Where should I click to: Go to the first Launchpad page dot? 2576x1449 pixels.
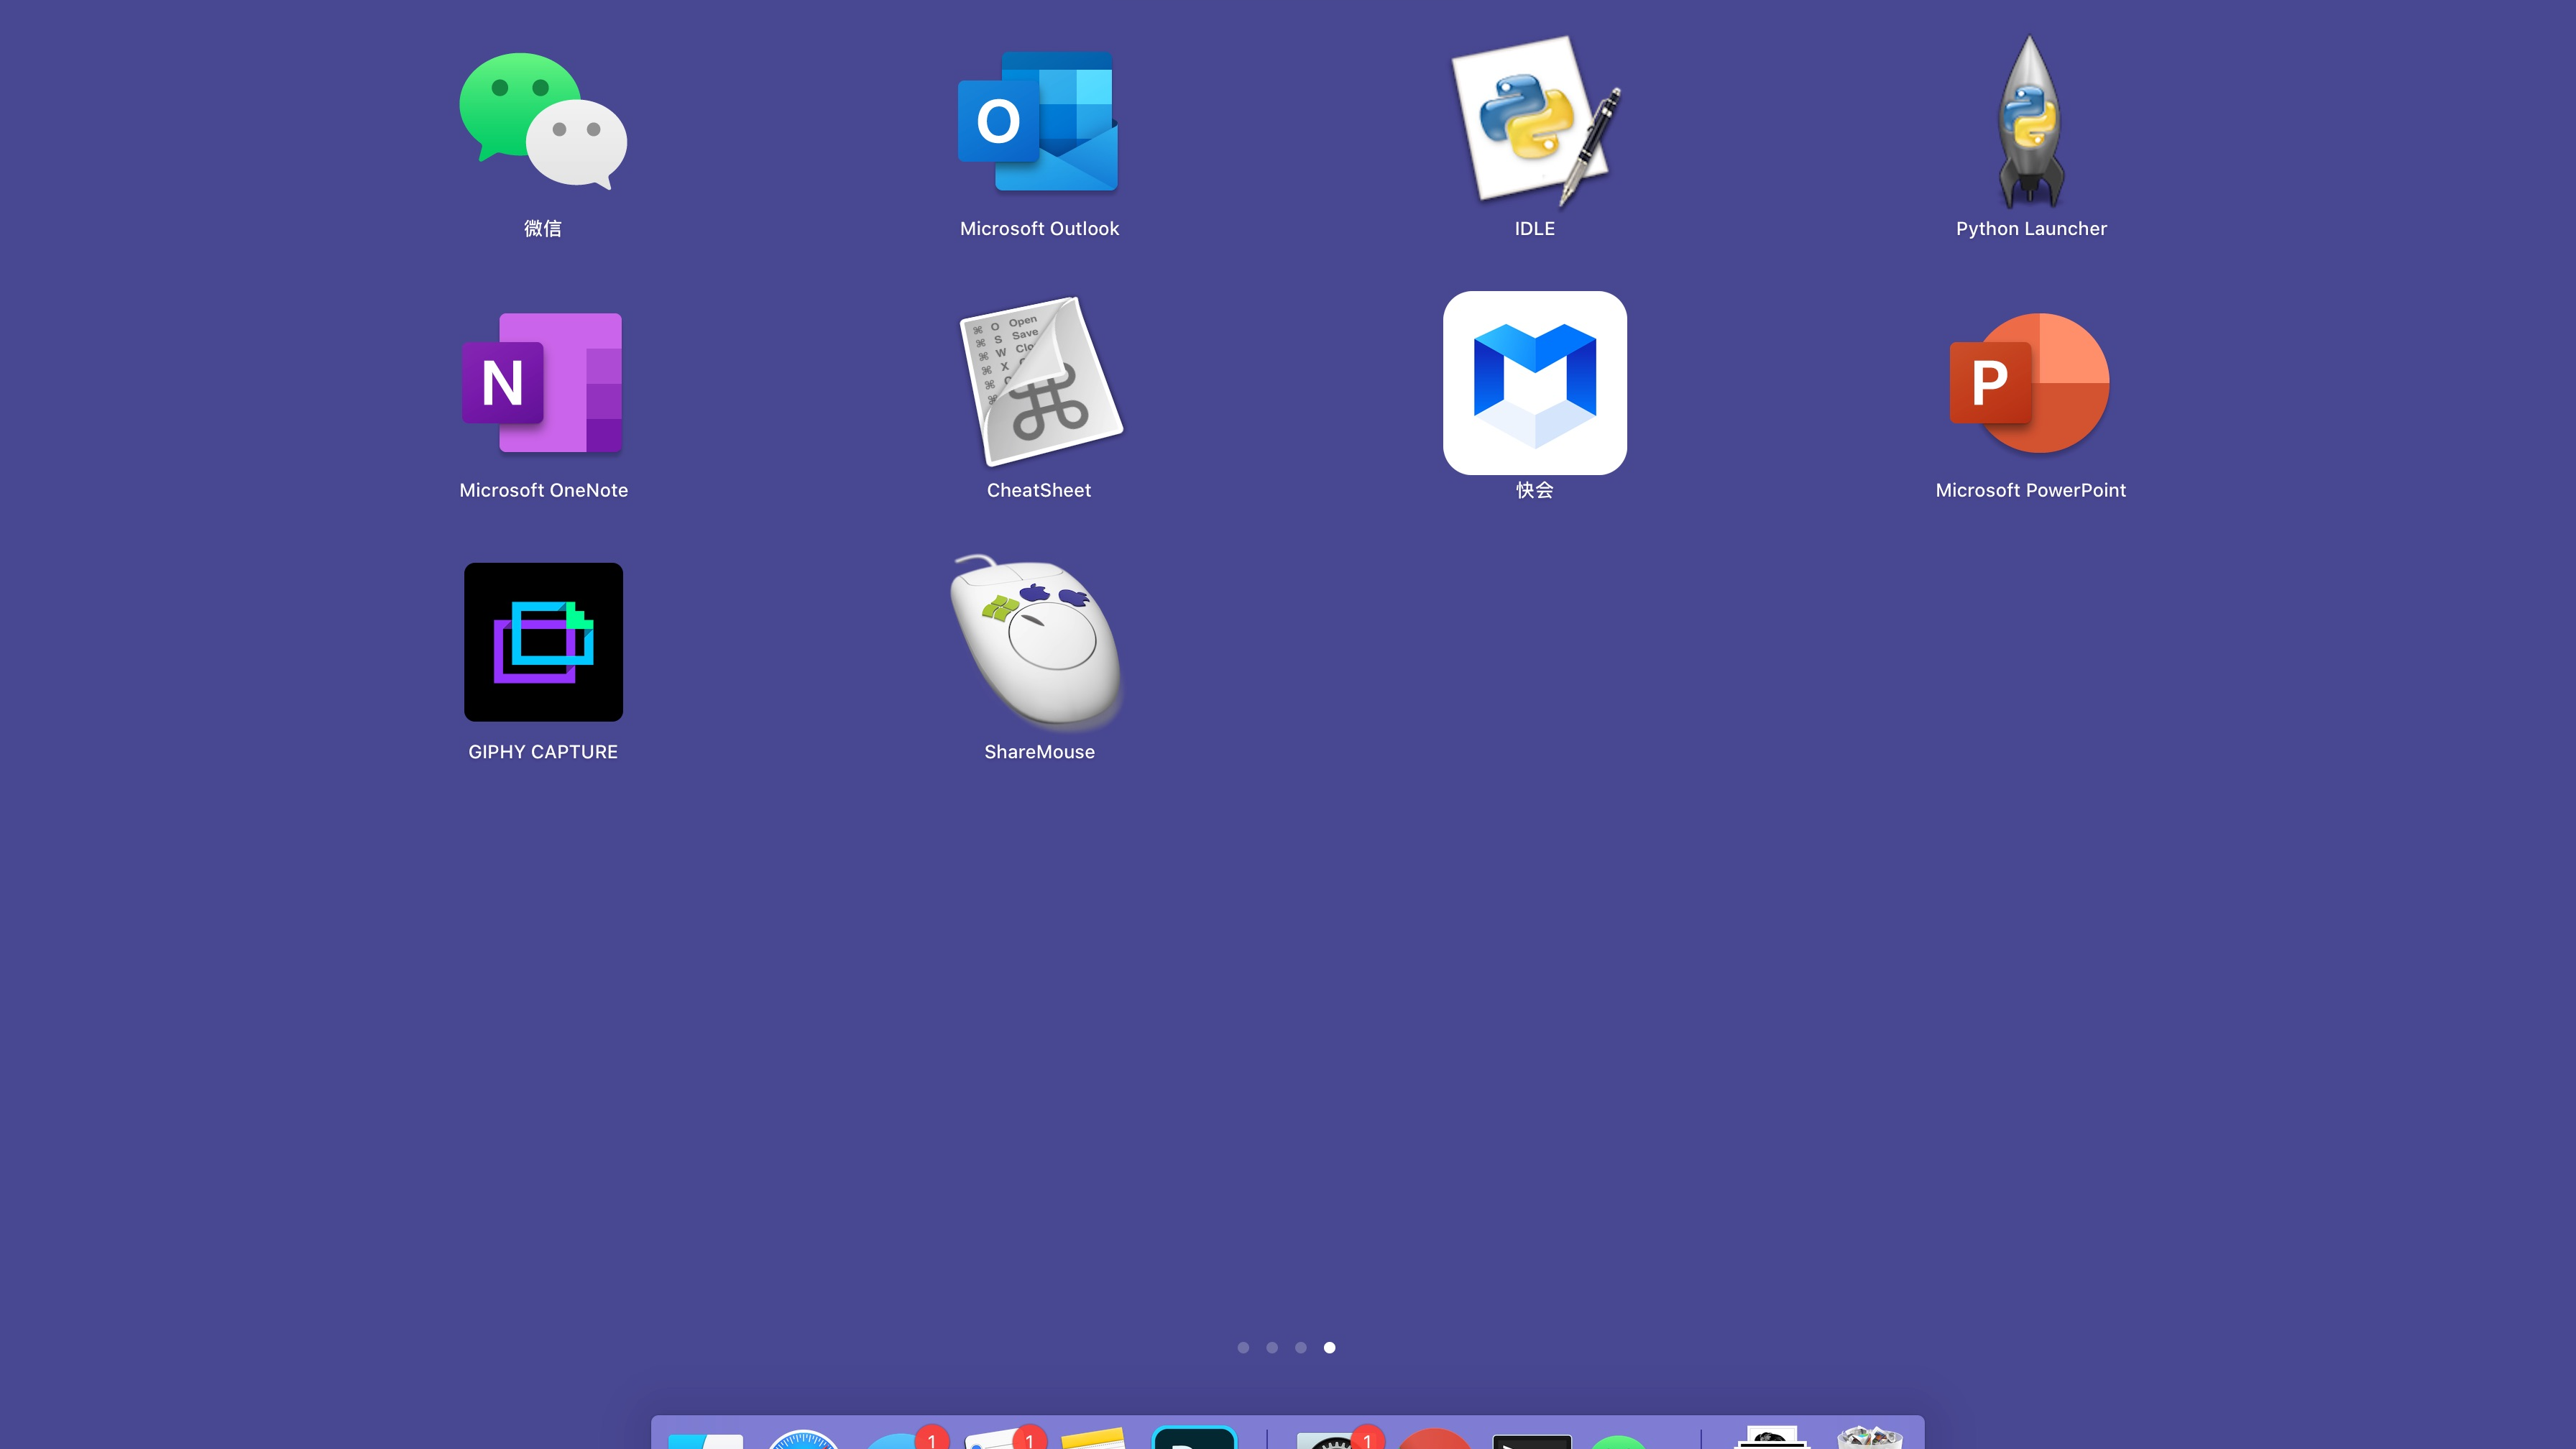[1243, 1347]
